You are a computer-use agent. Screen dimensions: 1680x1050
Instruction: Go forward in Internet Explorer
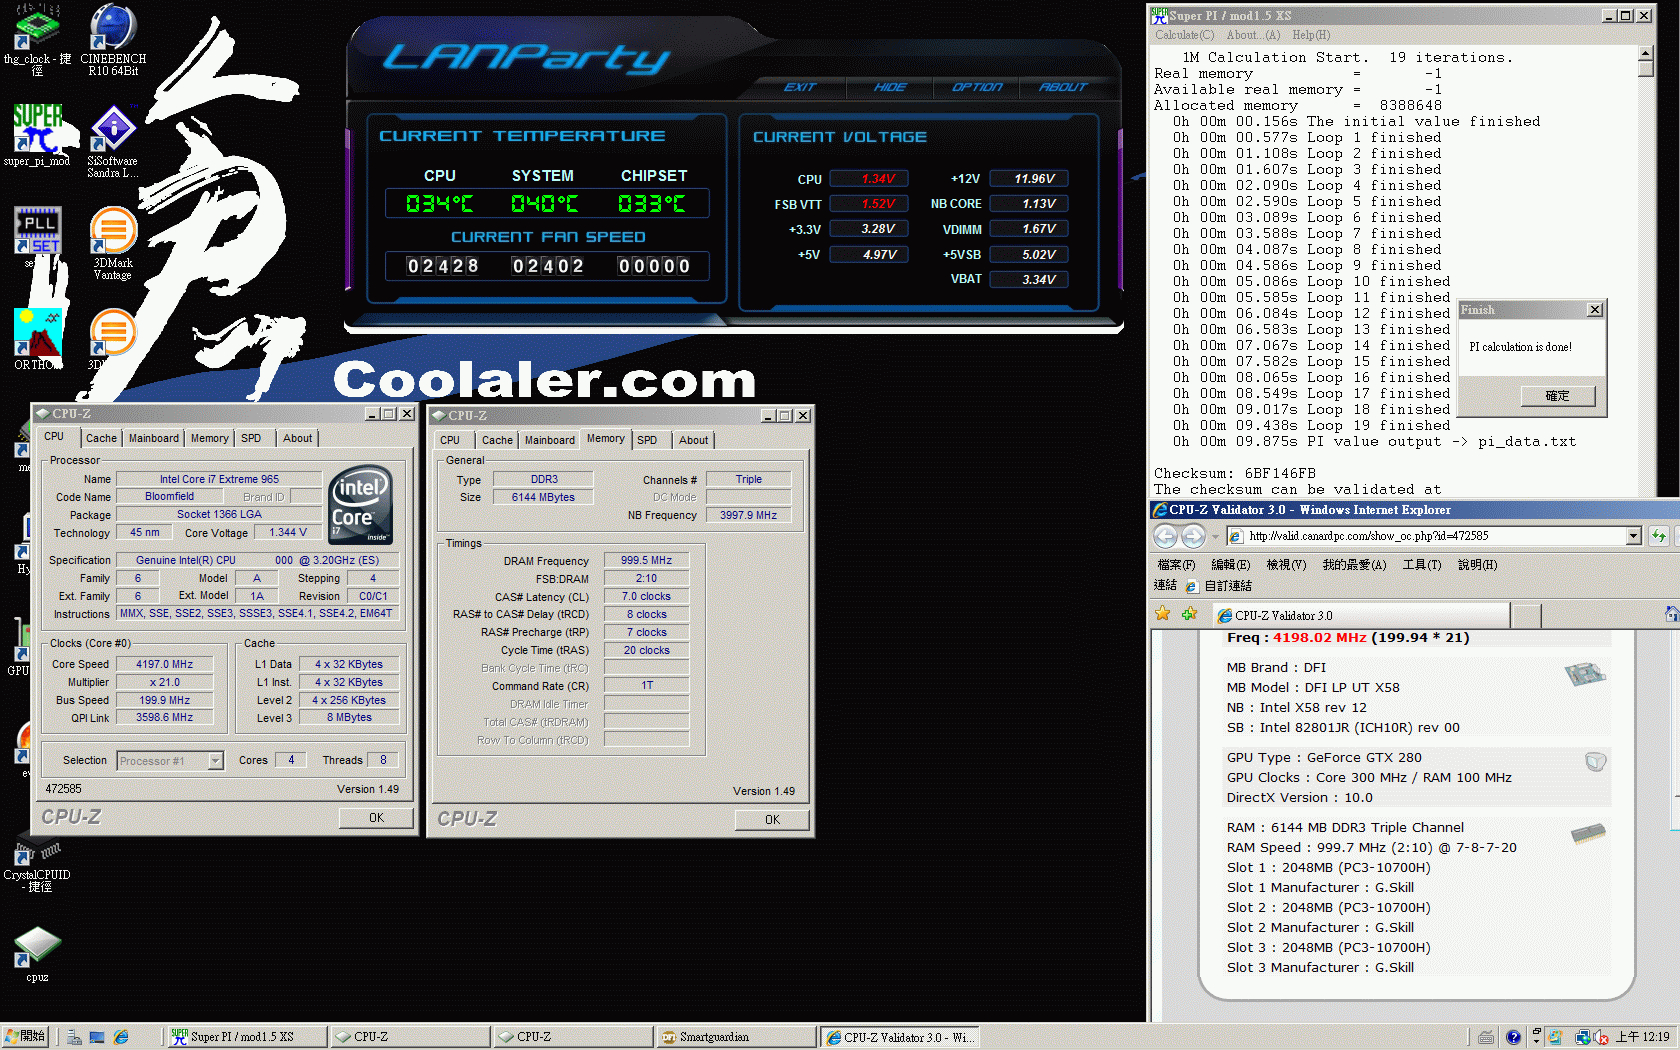1193,536
